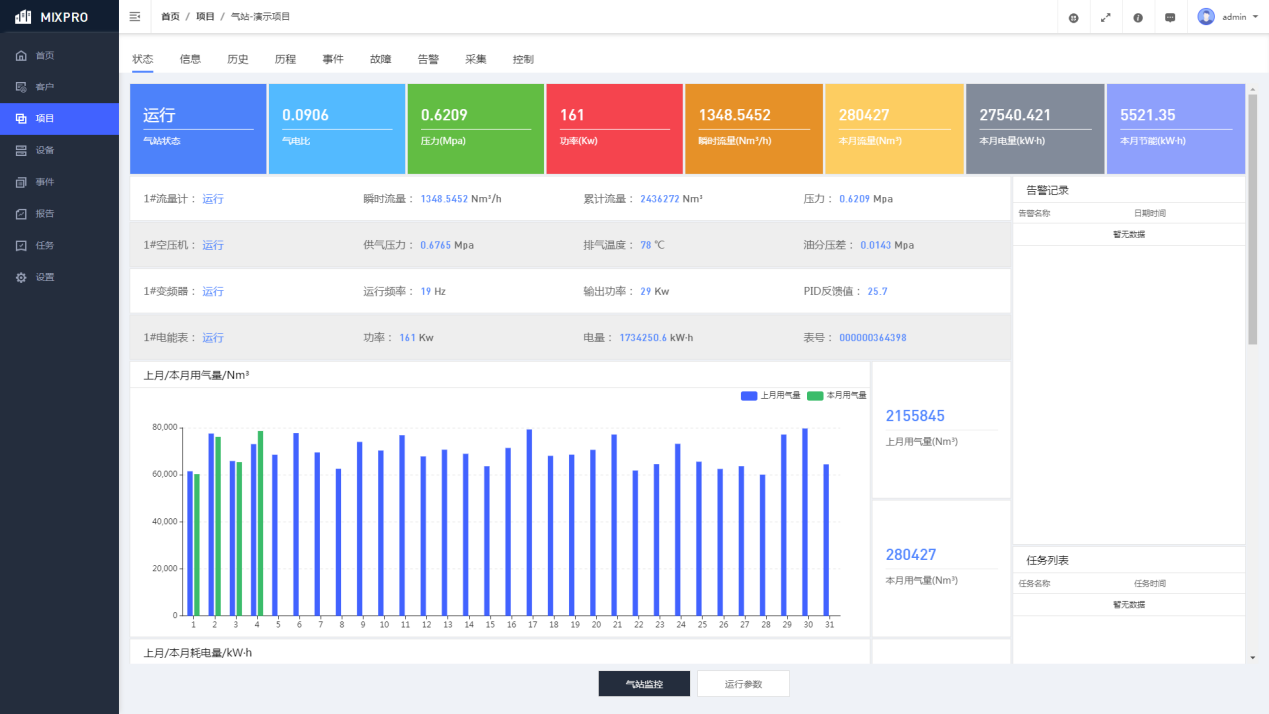Open the info icon in header
The width and height of the screenshot is (1269, 714).
tap(1138, 18)
